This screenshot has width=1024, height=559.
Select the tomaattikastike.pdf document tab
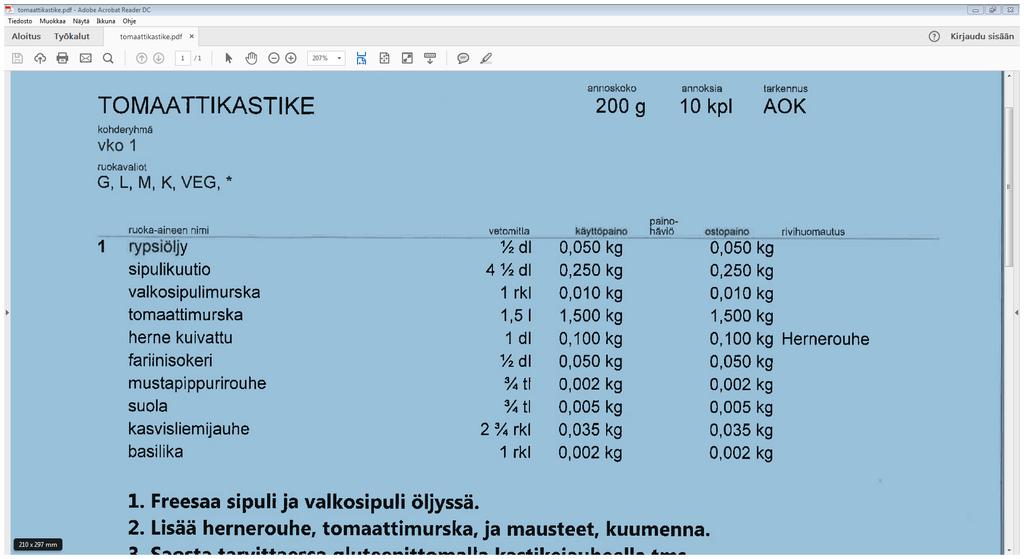pyautogui.click(x=151, y=37)
